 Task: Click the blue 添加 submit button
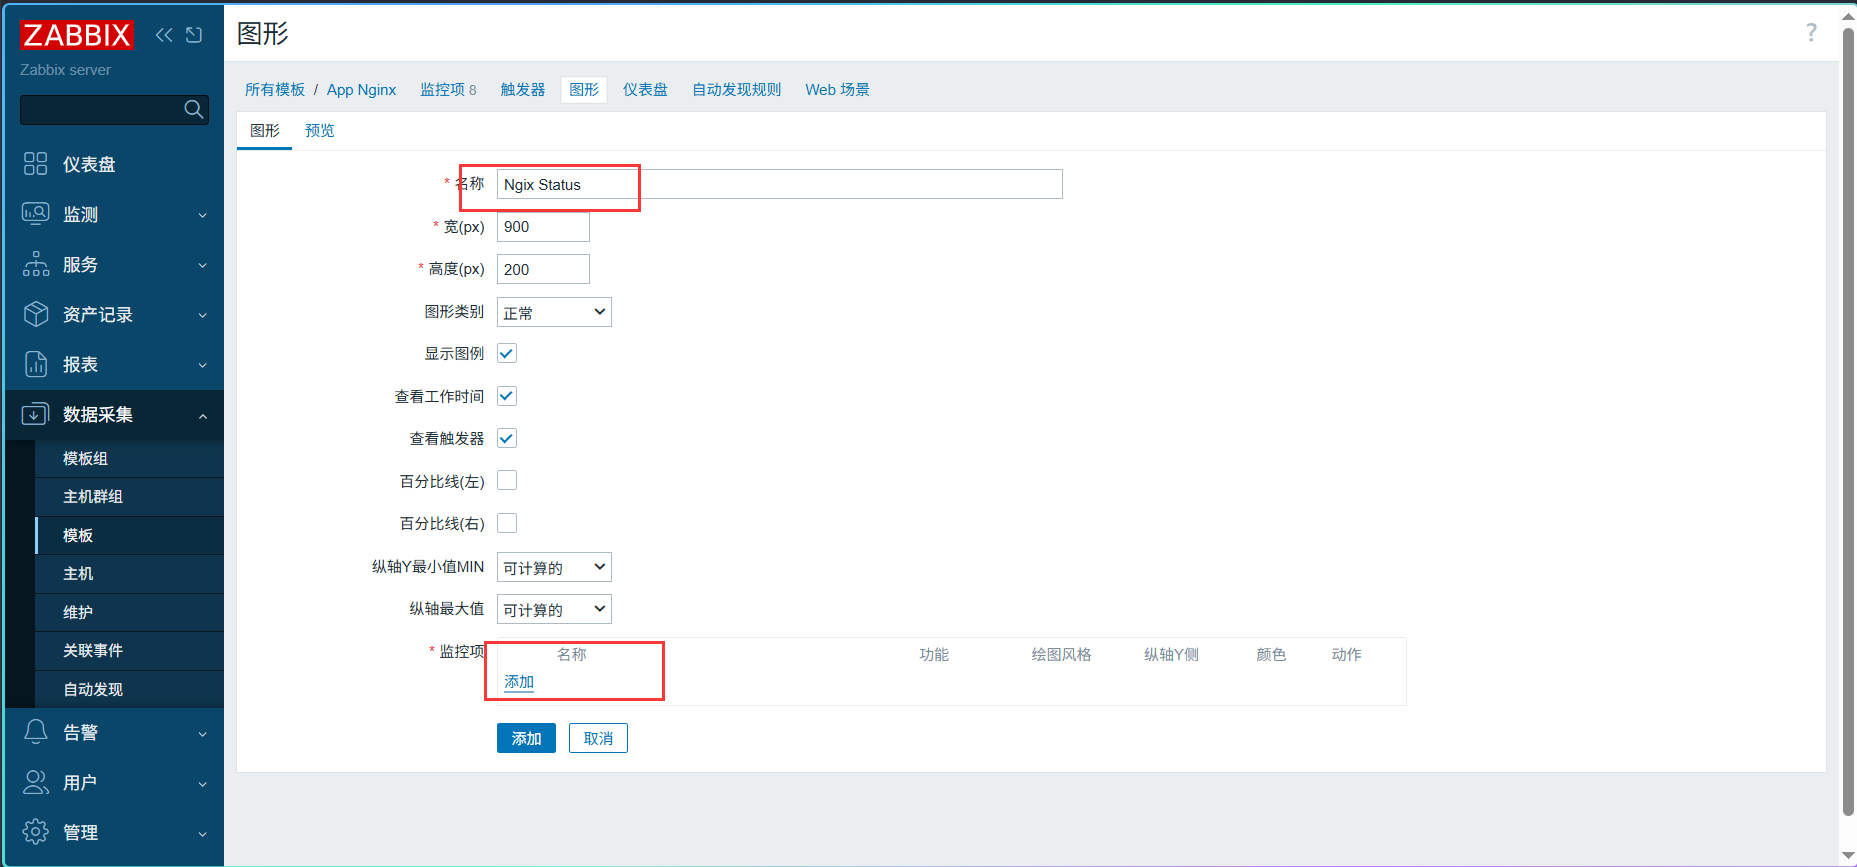click(526, 738)
